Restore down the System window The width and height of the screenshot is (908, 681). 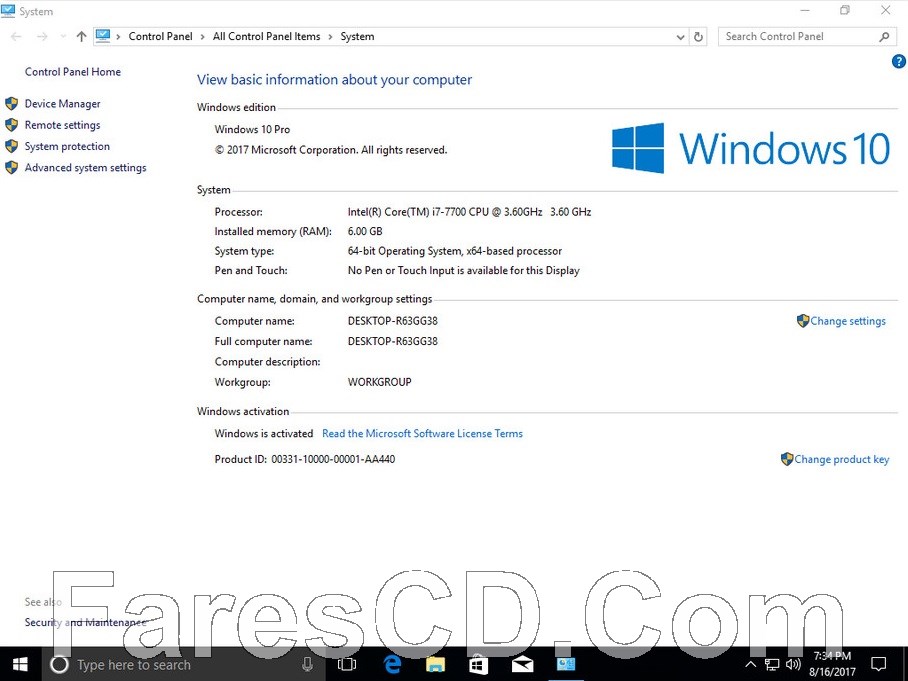[x=845, y=10]
